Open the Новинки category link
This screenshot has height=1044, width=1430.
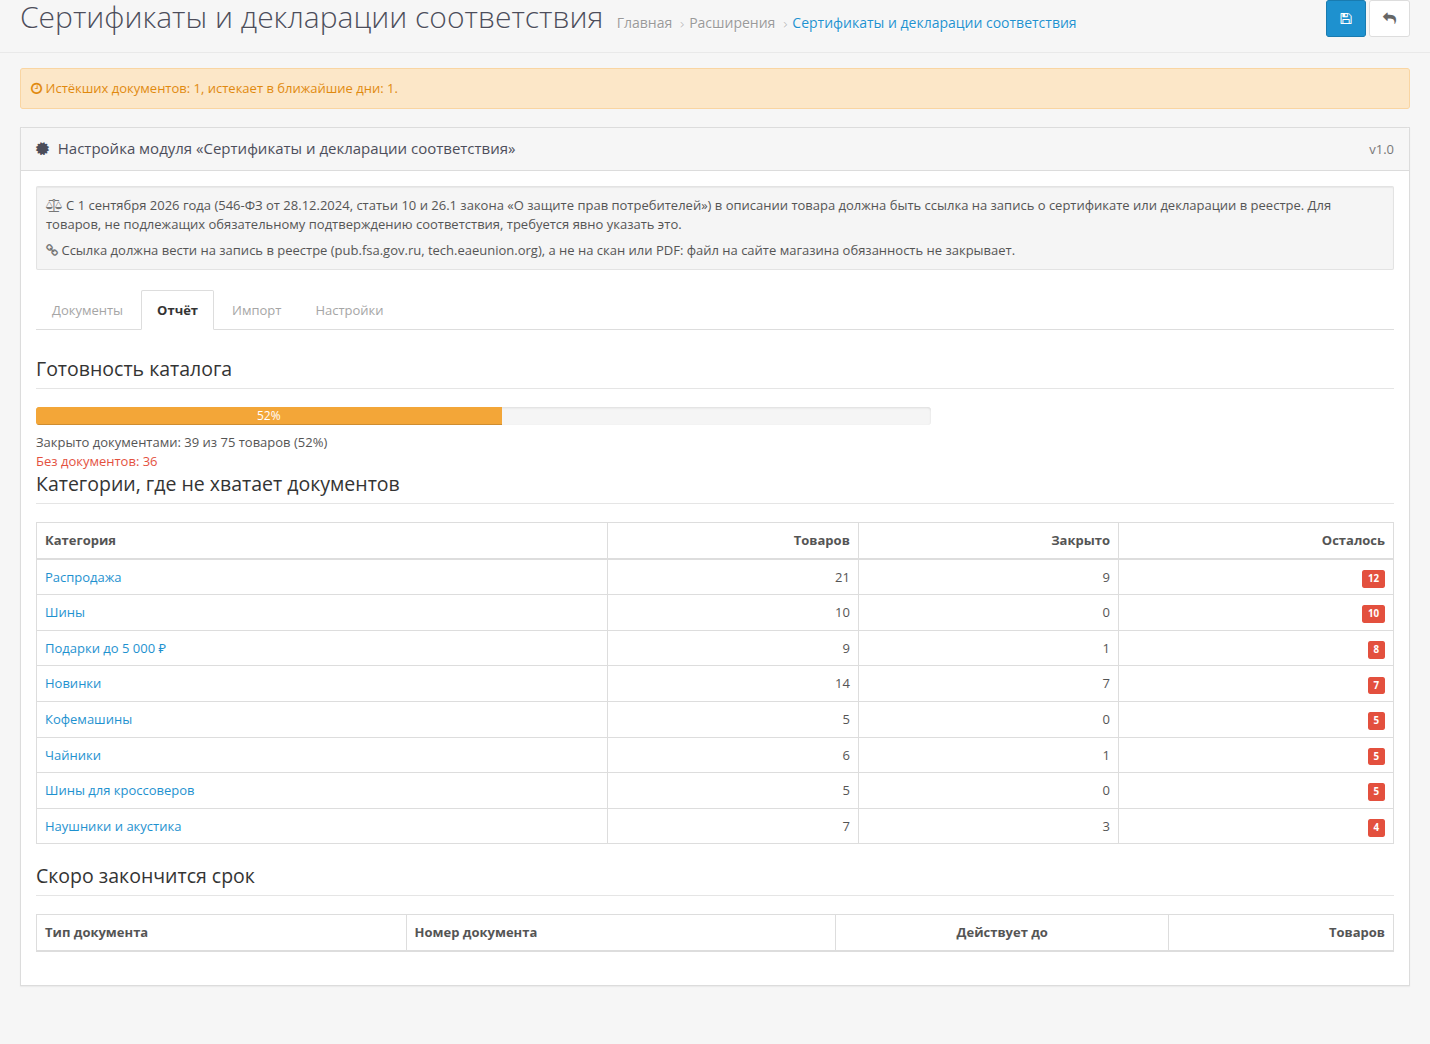[73, 684]
